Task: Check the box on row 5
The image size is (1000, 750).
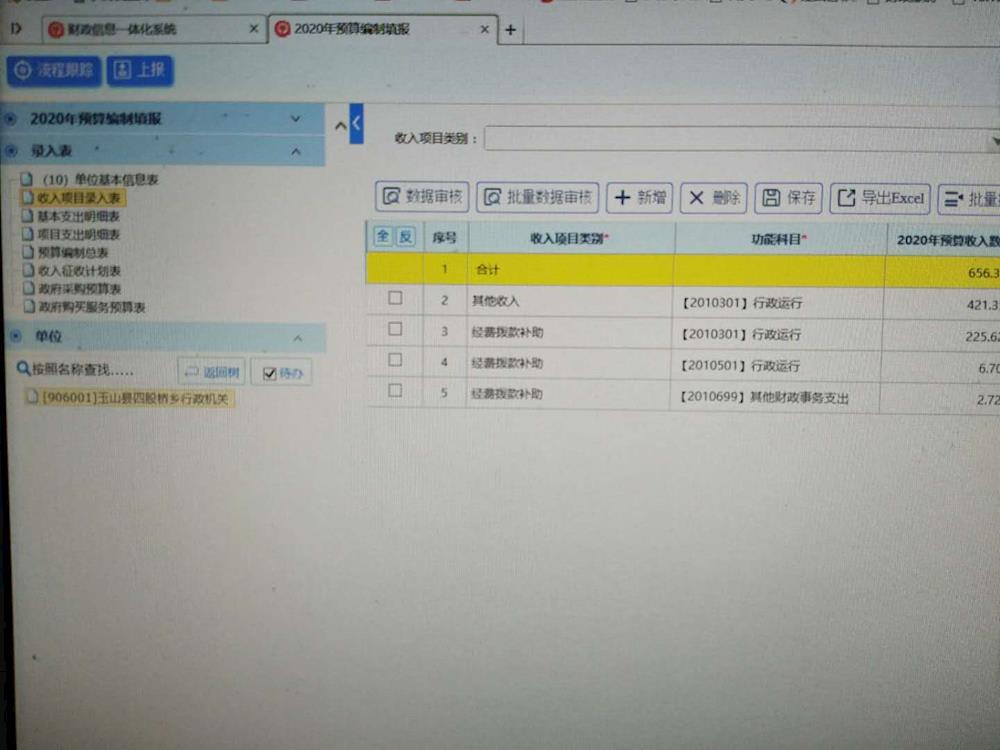Action: click(395, 391)
